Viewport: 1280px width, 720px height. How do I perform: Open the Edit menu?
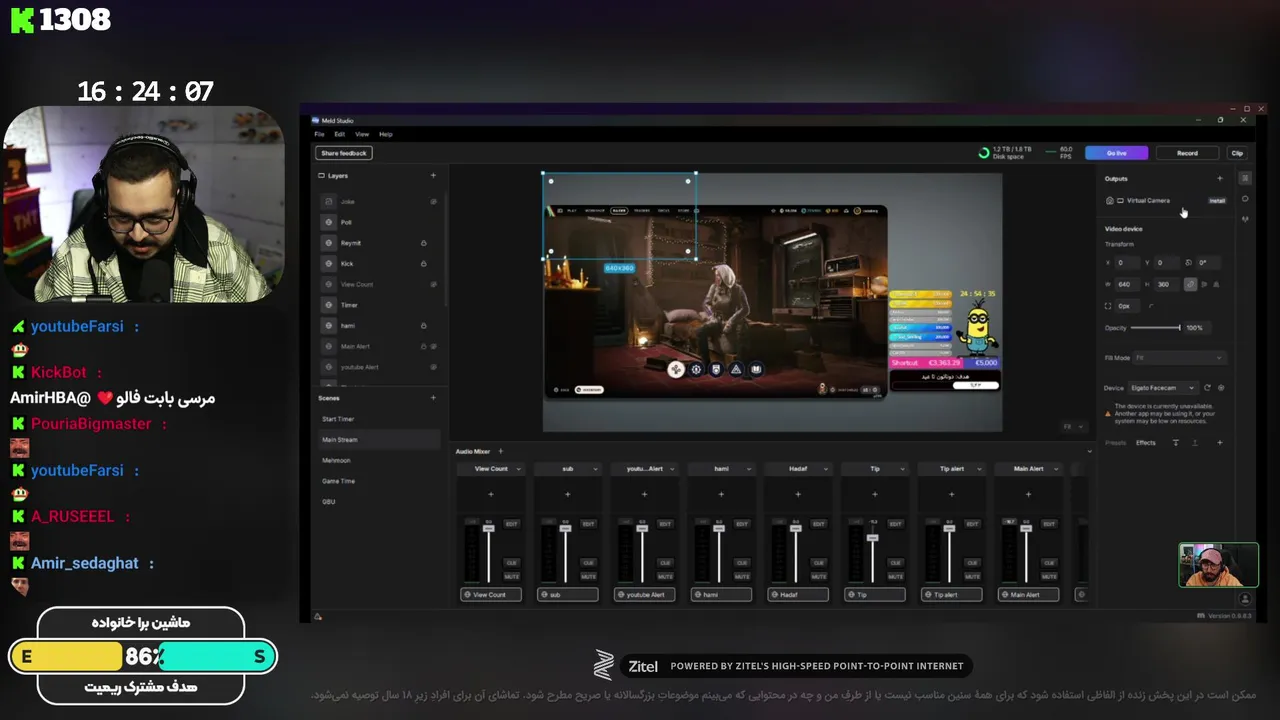tap(340, 134)
